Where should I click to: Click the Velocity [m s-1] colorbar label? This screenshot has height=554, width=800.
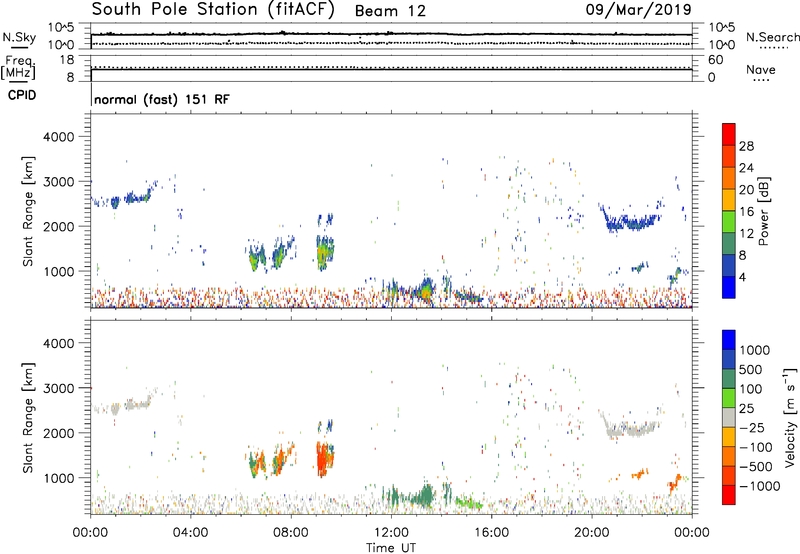coord(790,417)
